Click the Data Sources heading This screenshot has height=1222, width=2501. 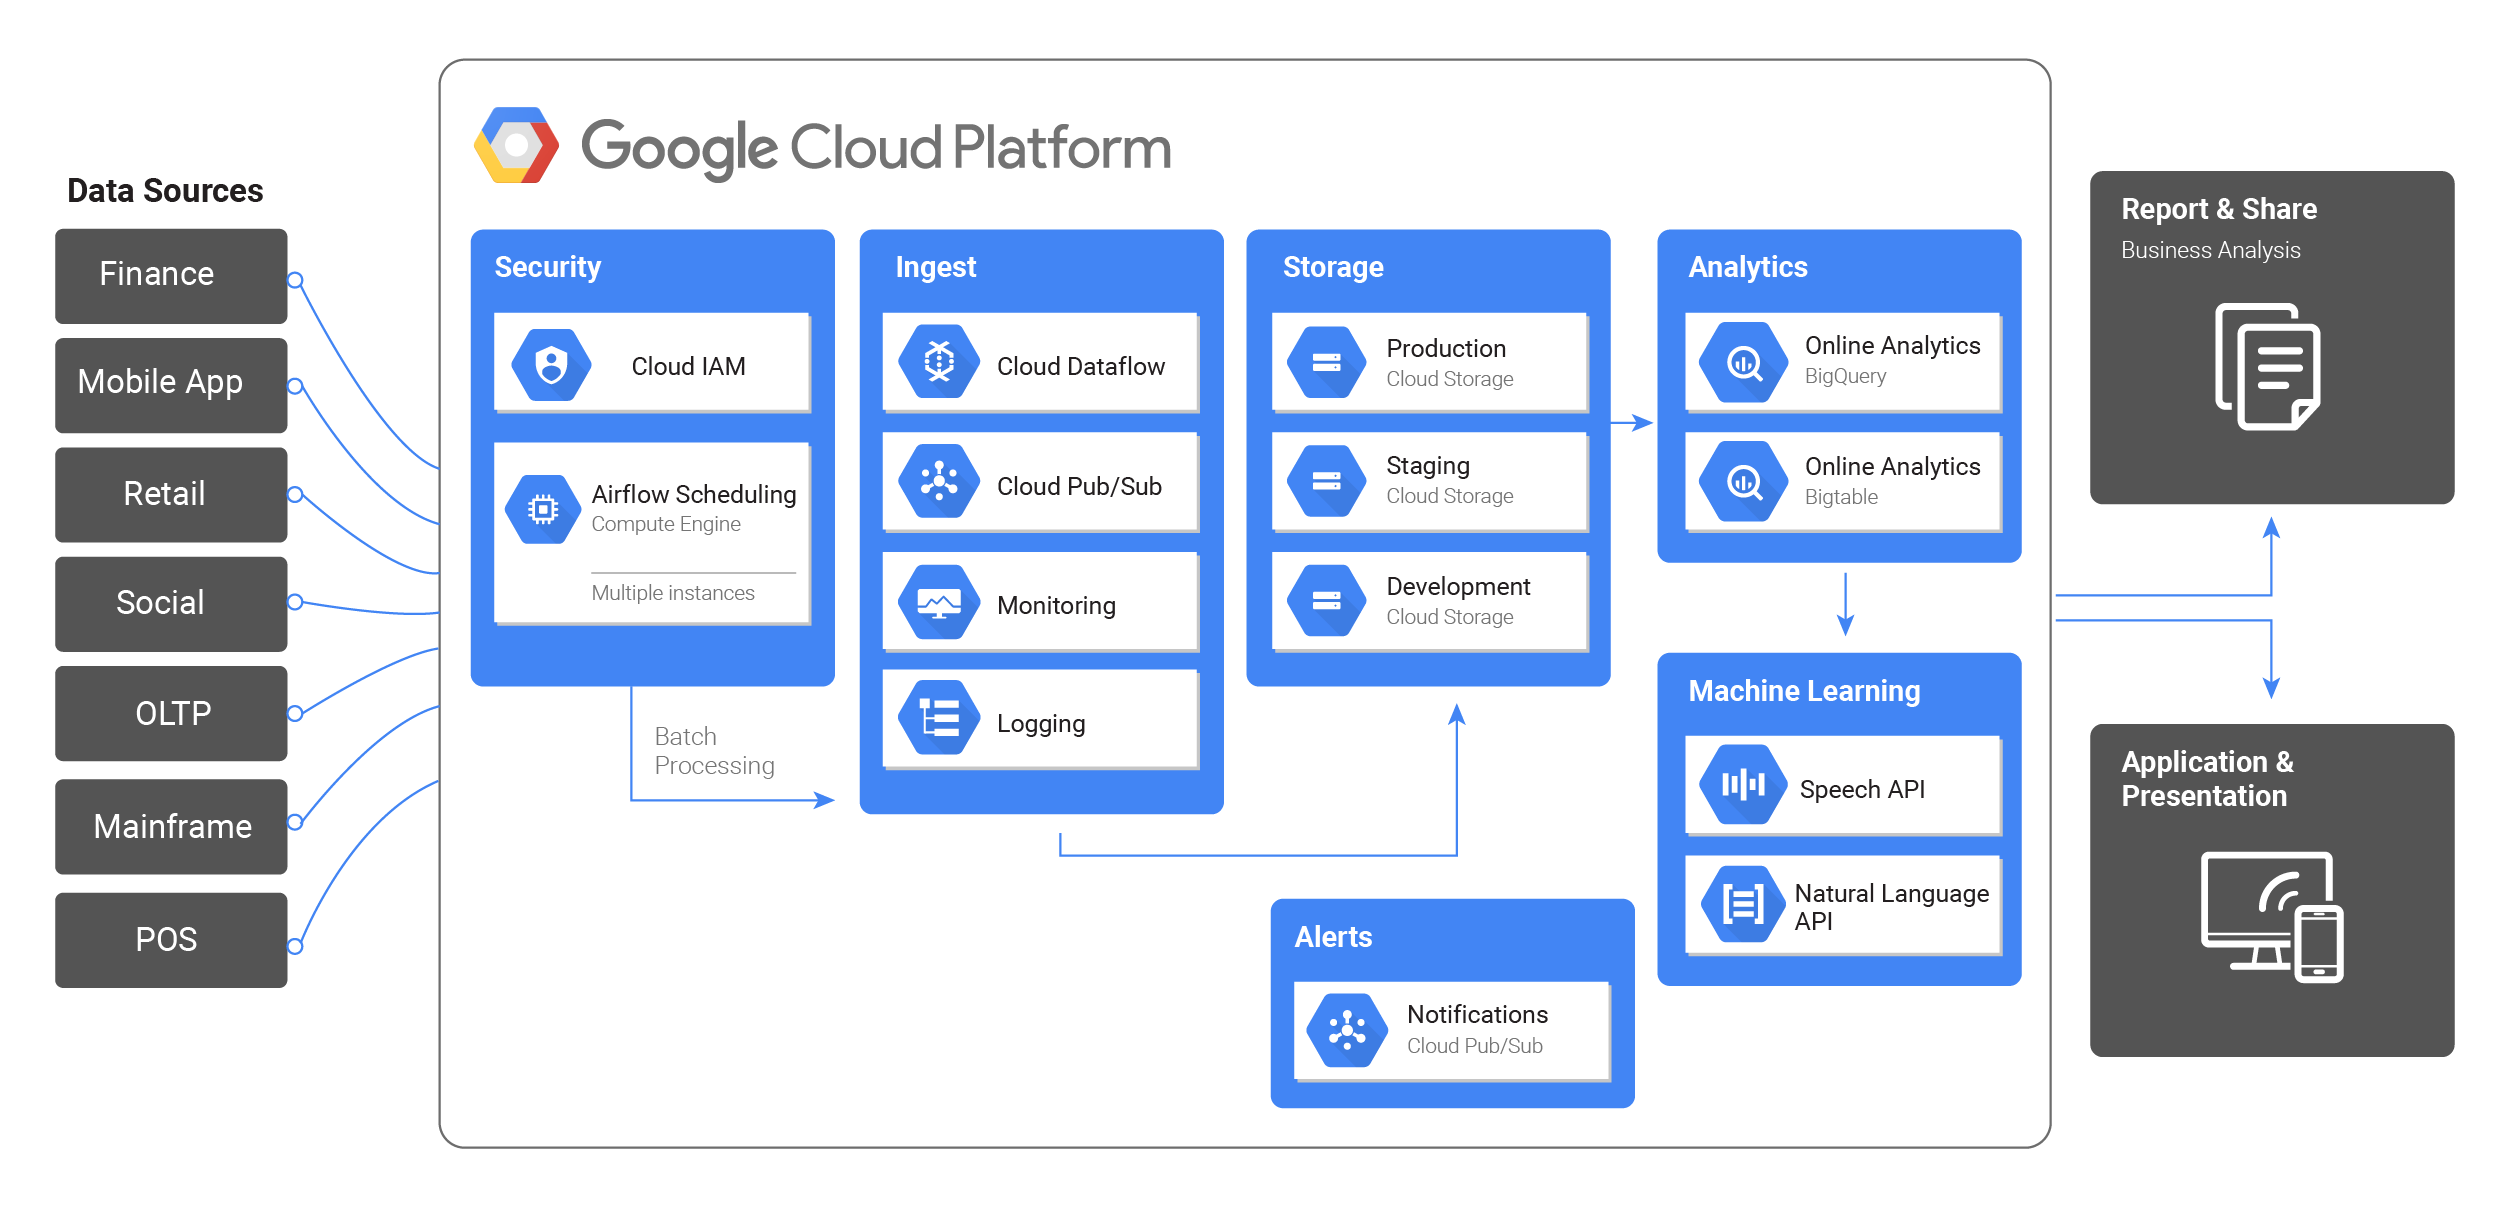coord(165,190)
